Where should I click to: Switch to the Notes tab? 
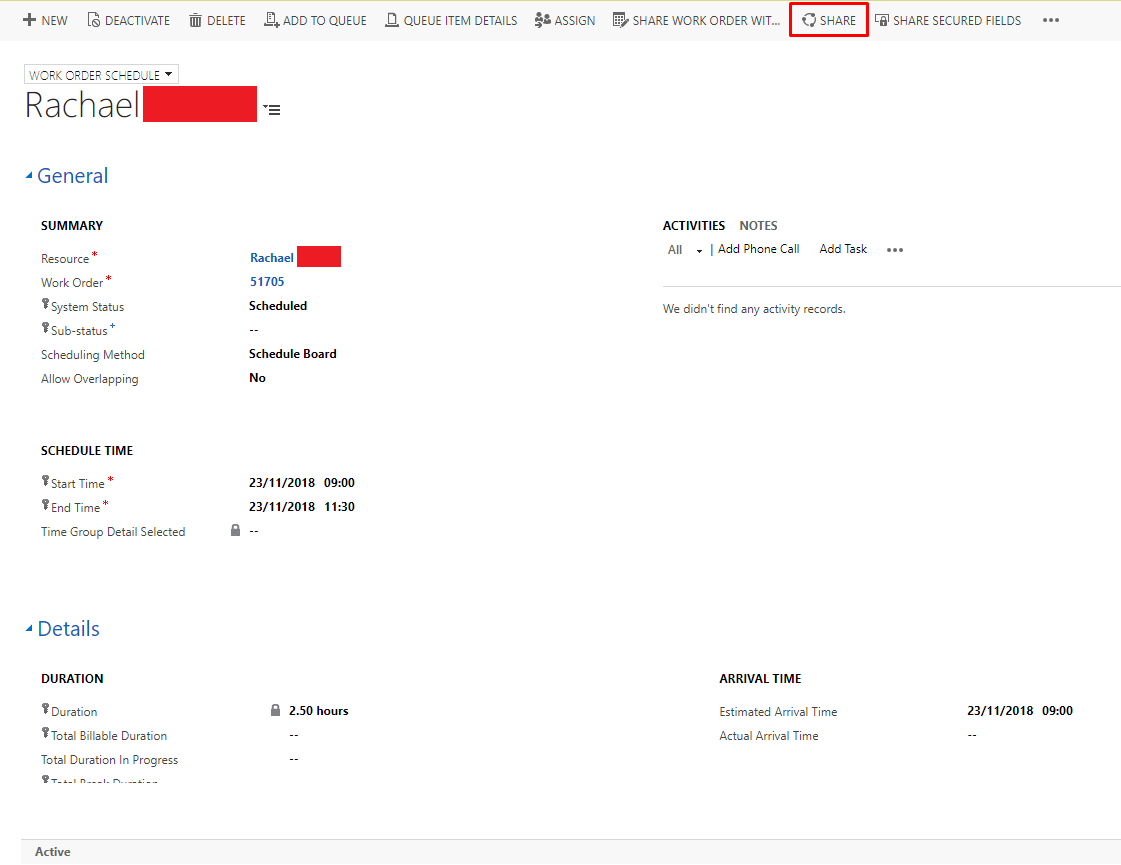(758, 226)
